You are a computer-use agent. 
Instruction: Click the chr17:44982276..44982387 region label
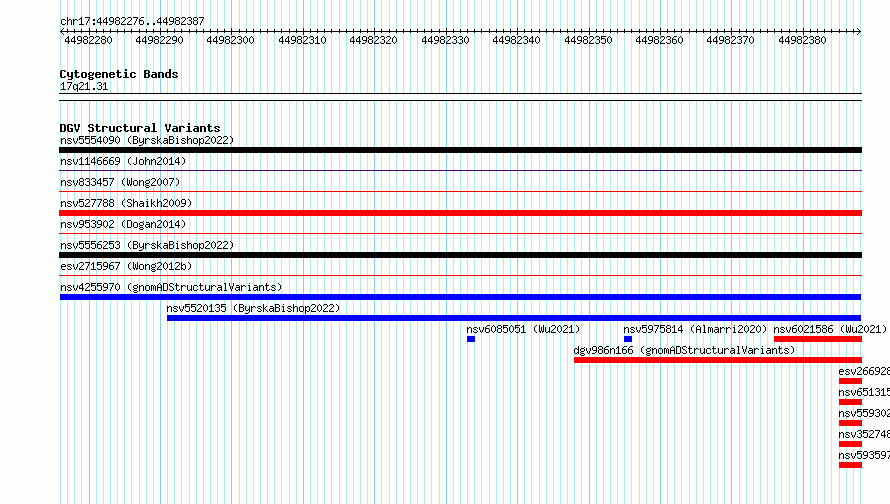(132, 21)
